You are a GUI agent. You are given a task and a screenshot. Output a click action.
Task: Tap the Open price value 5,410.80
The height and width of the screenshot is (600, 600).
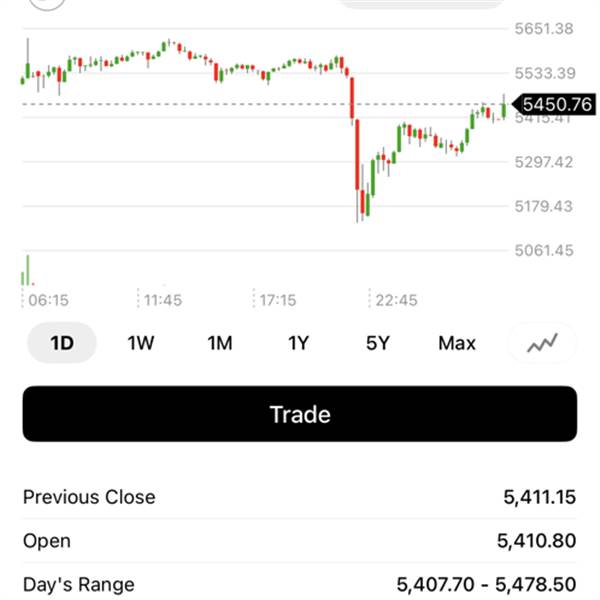[x=536, y=541]
